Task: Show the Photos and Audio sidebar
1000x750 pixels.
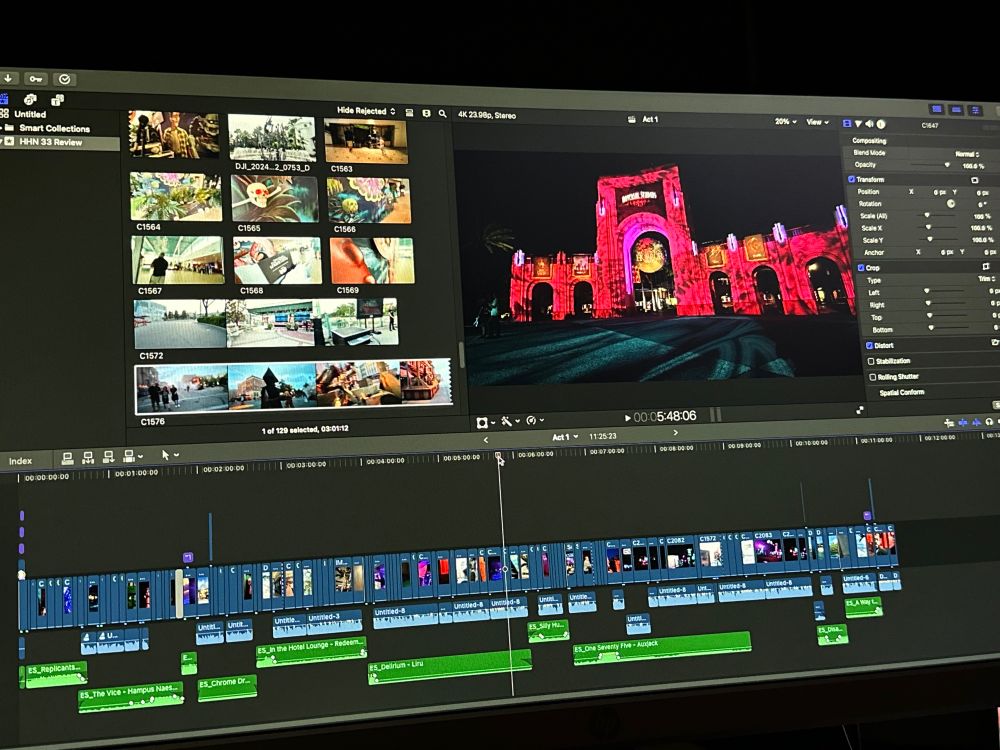Action: 30,99
